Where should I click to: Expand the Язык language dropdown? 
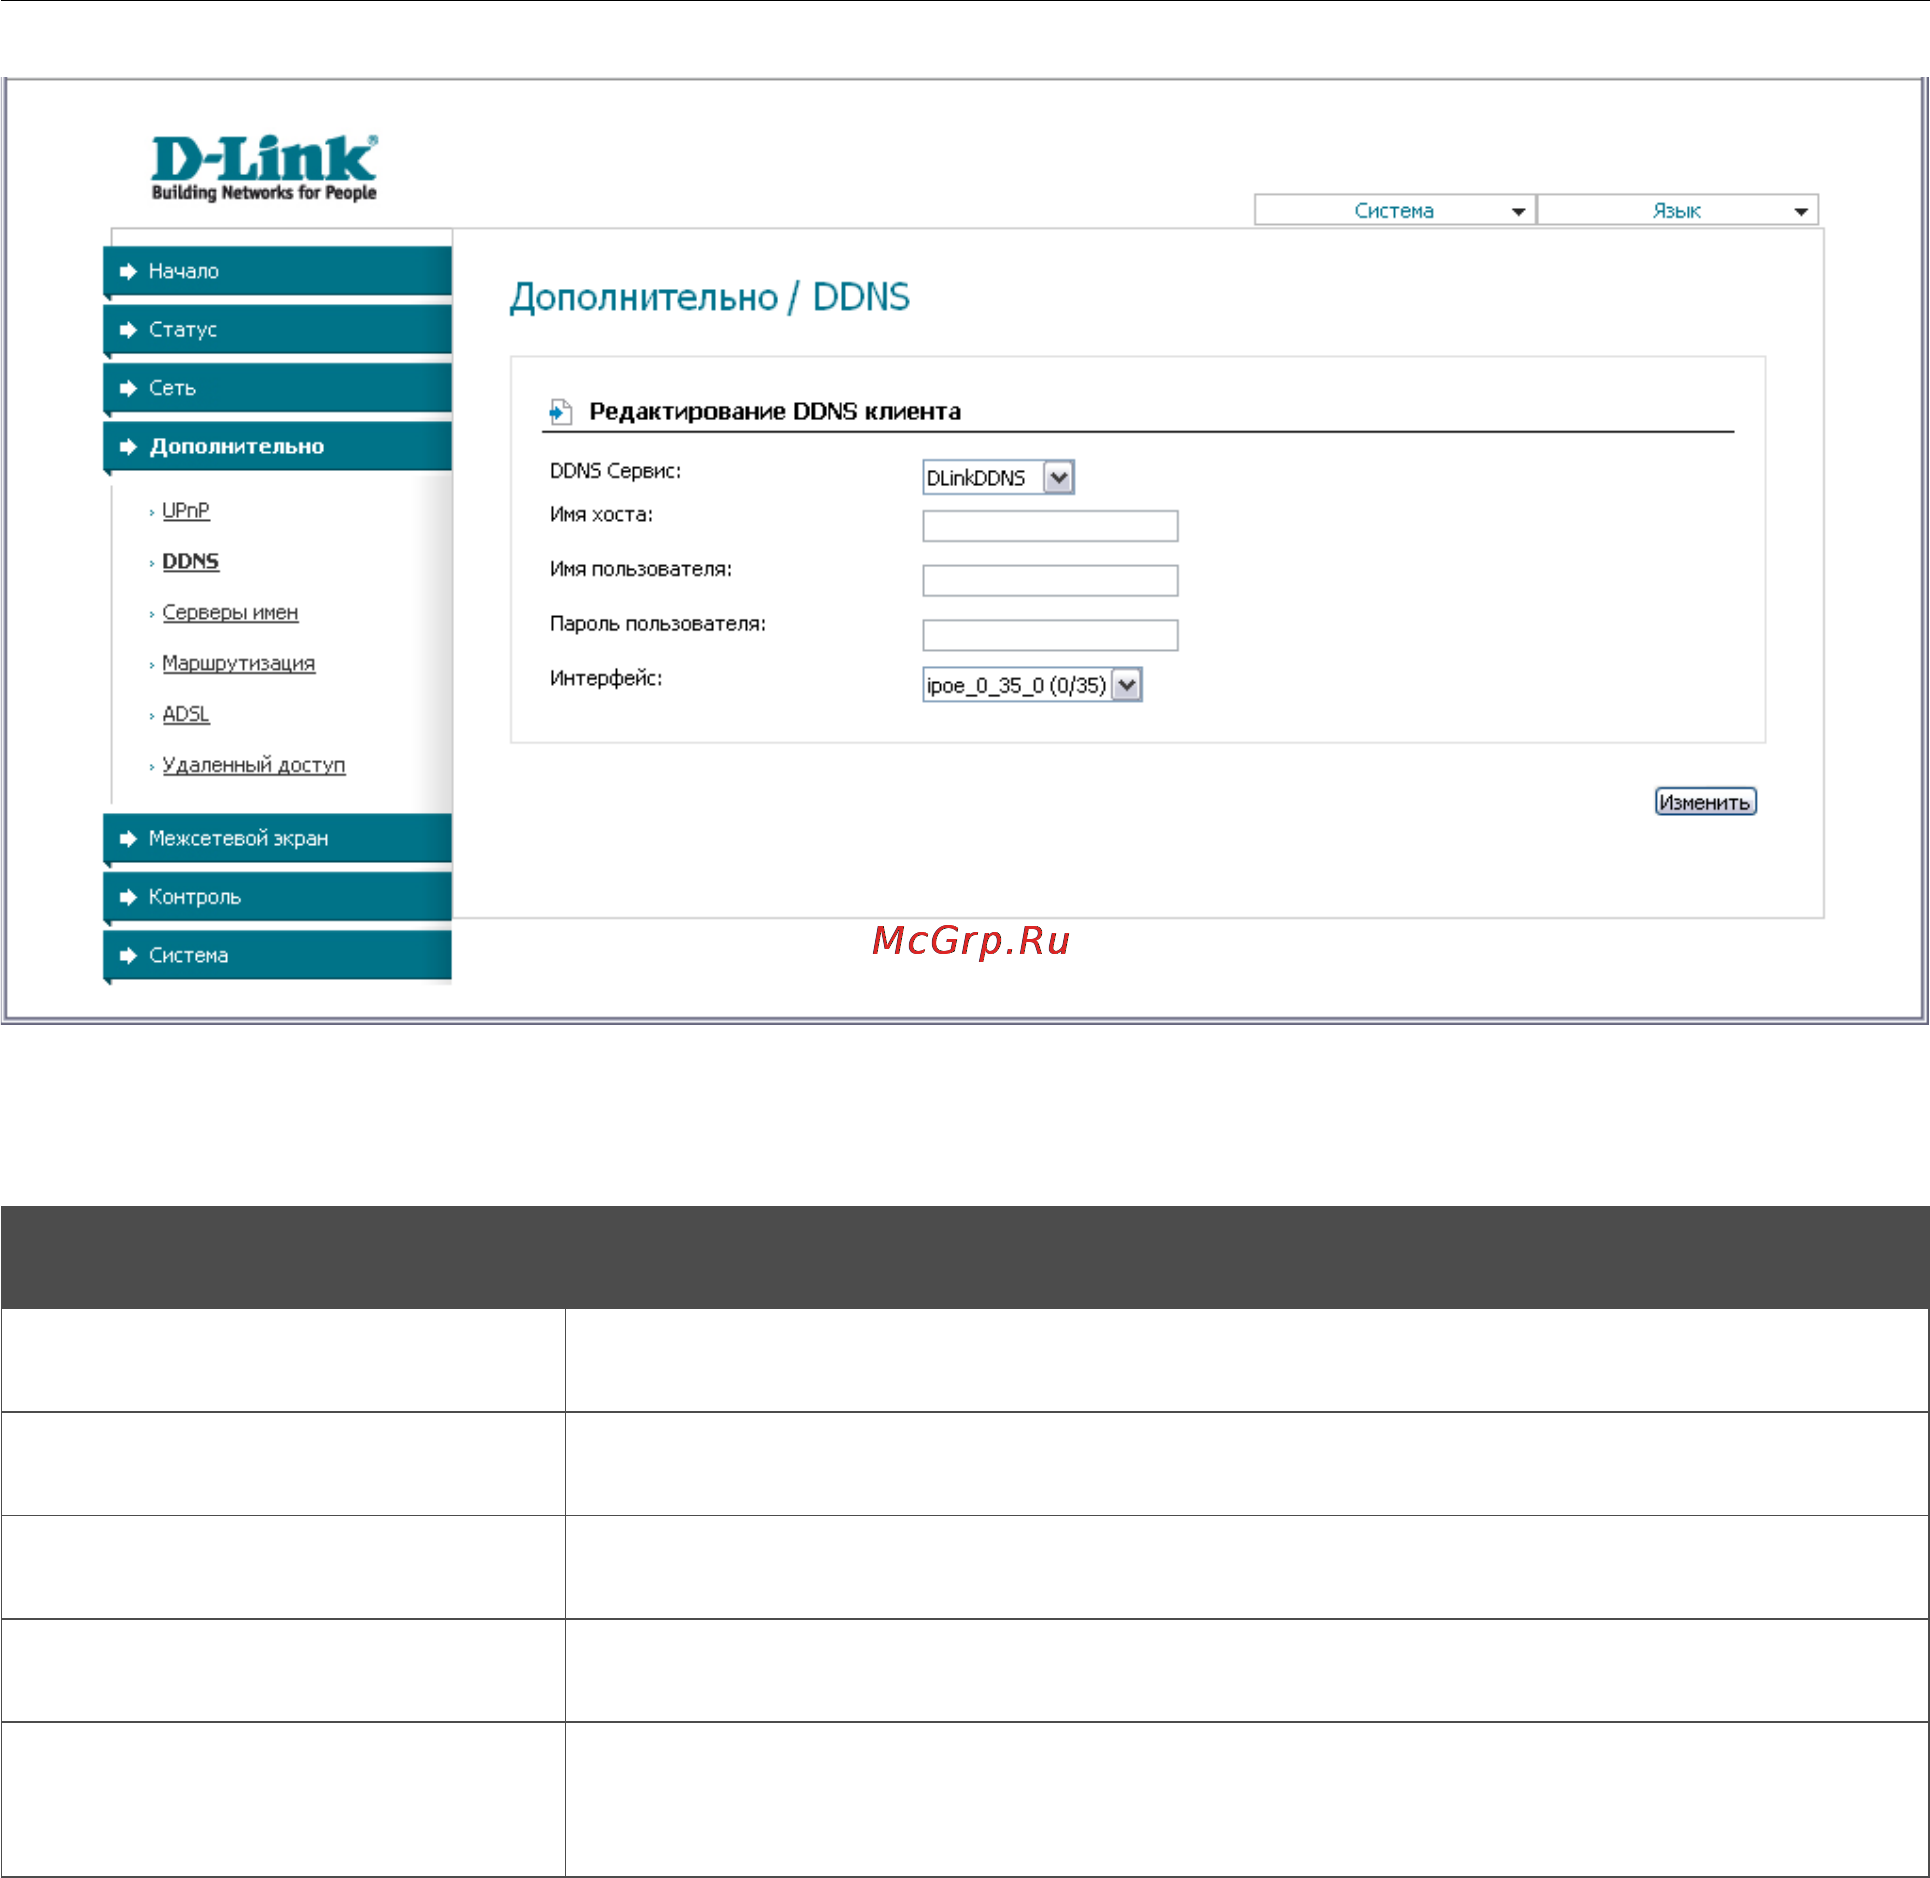1677,210
